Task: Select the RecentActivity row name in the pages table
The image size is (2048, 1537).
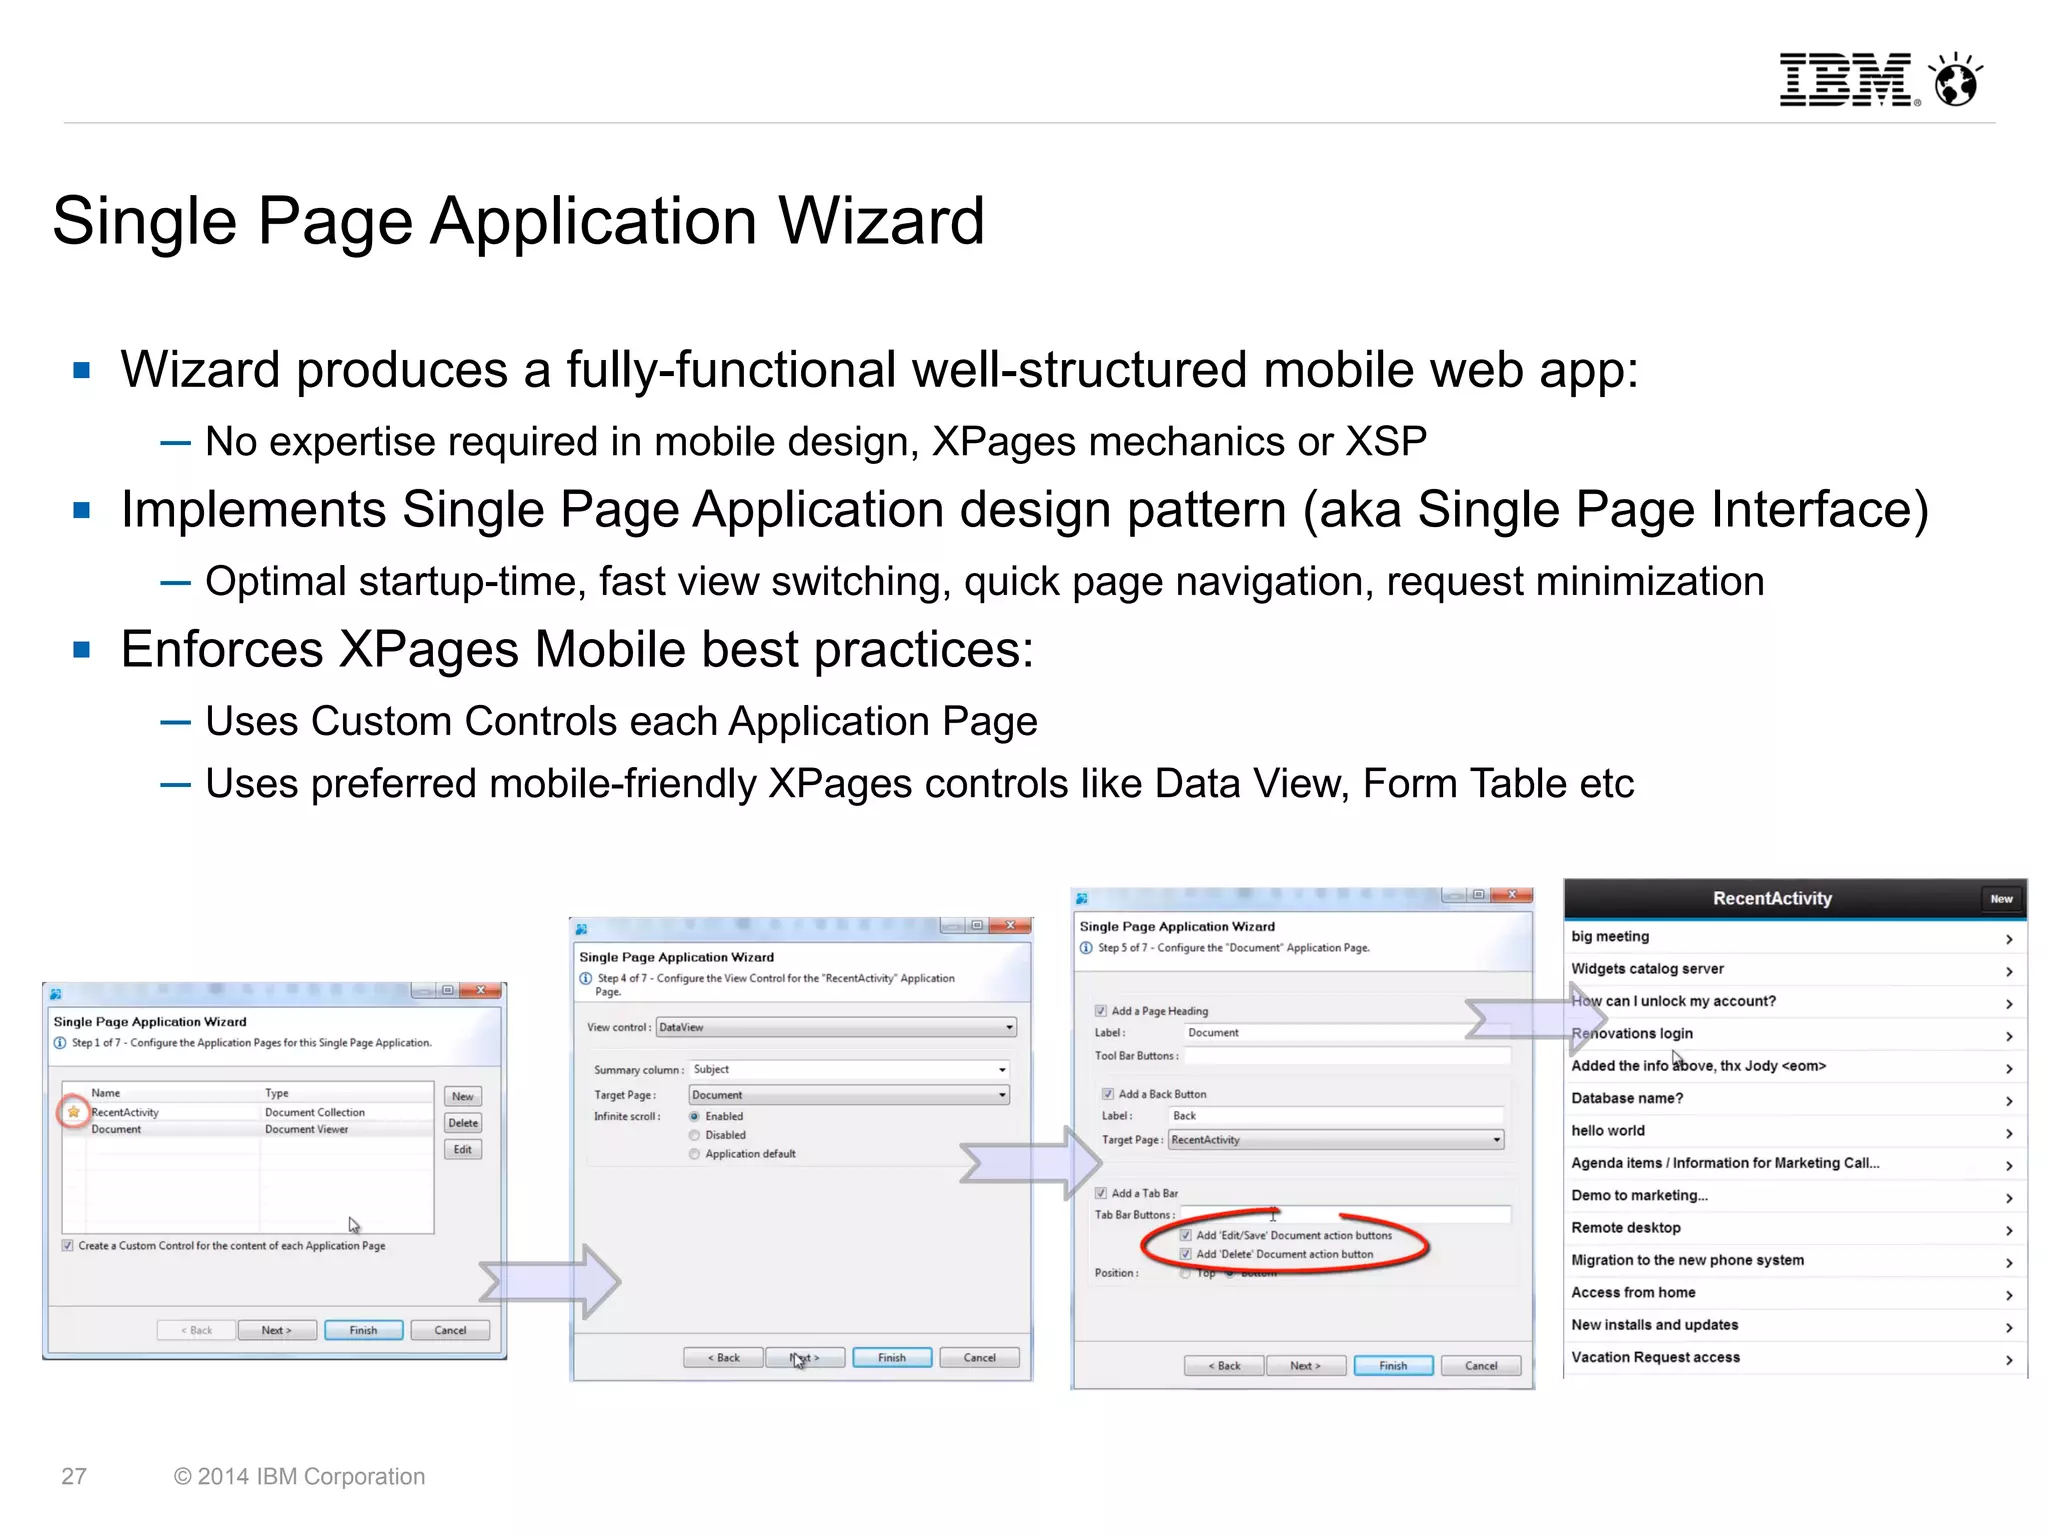Action: [x=125, y=1112]
